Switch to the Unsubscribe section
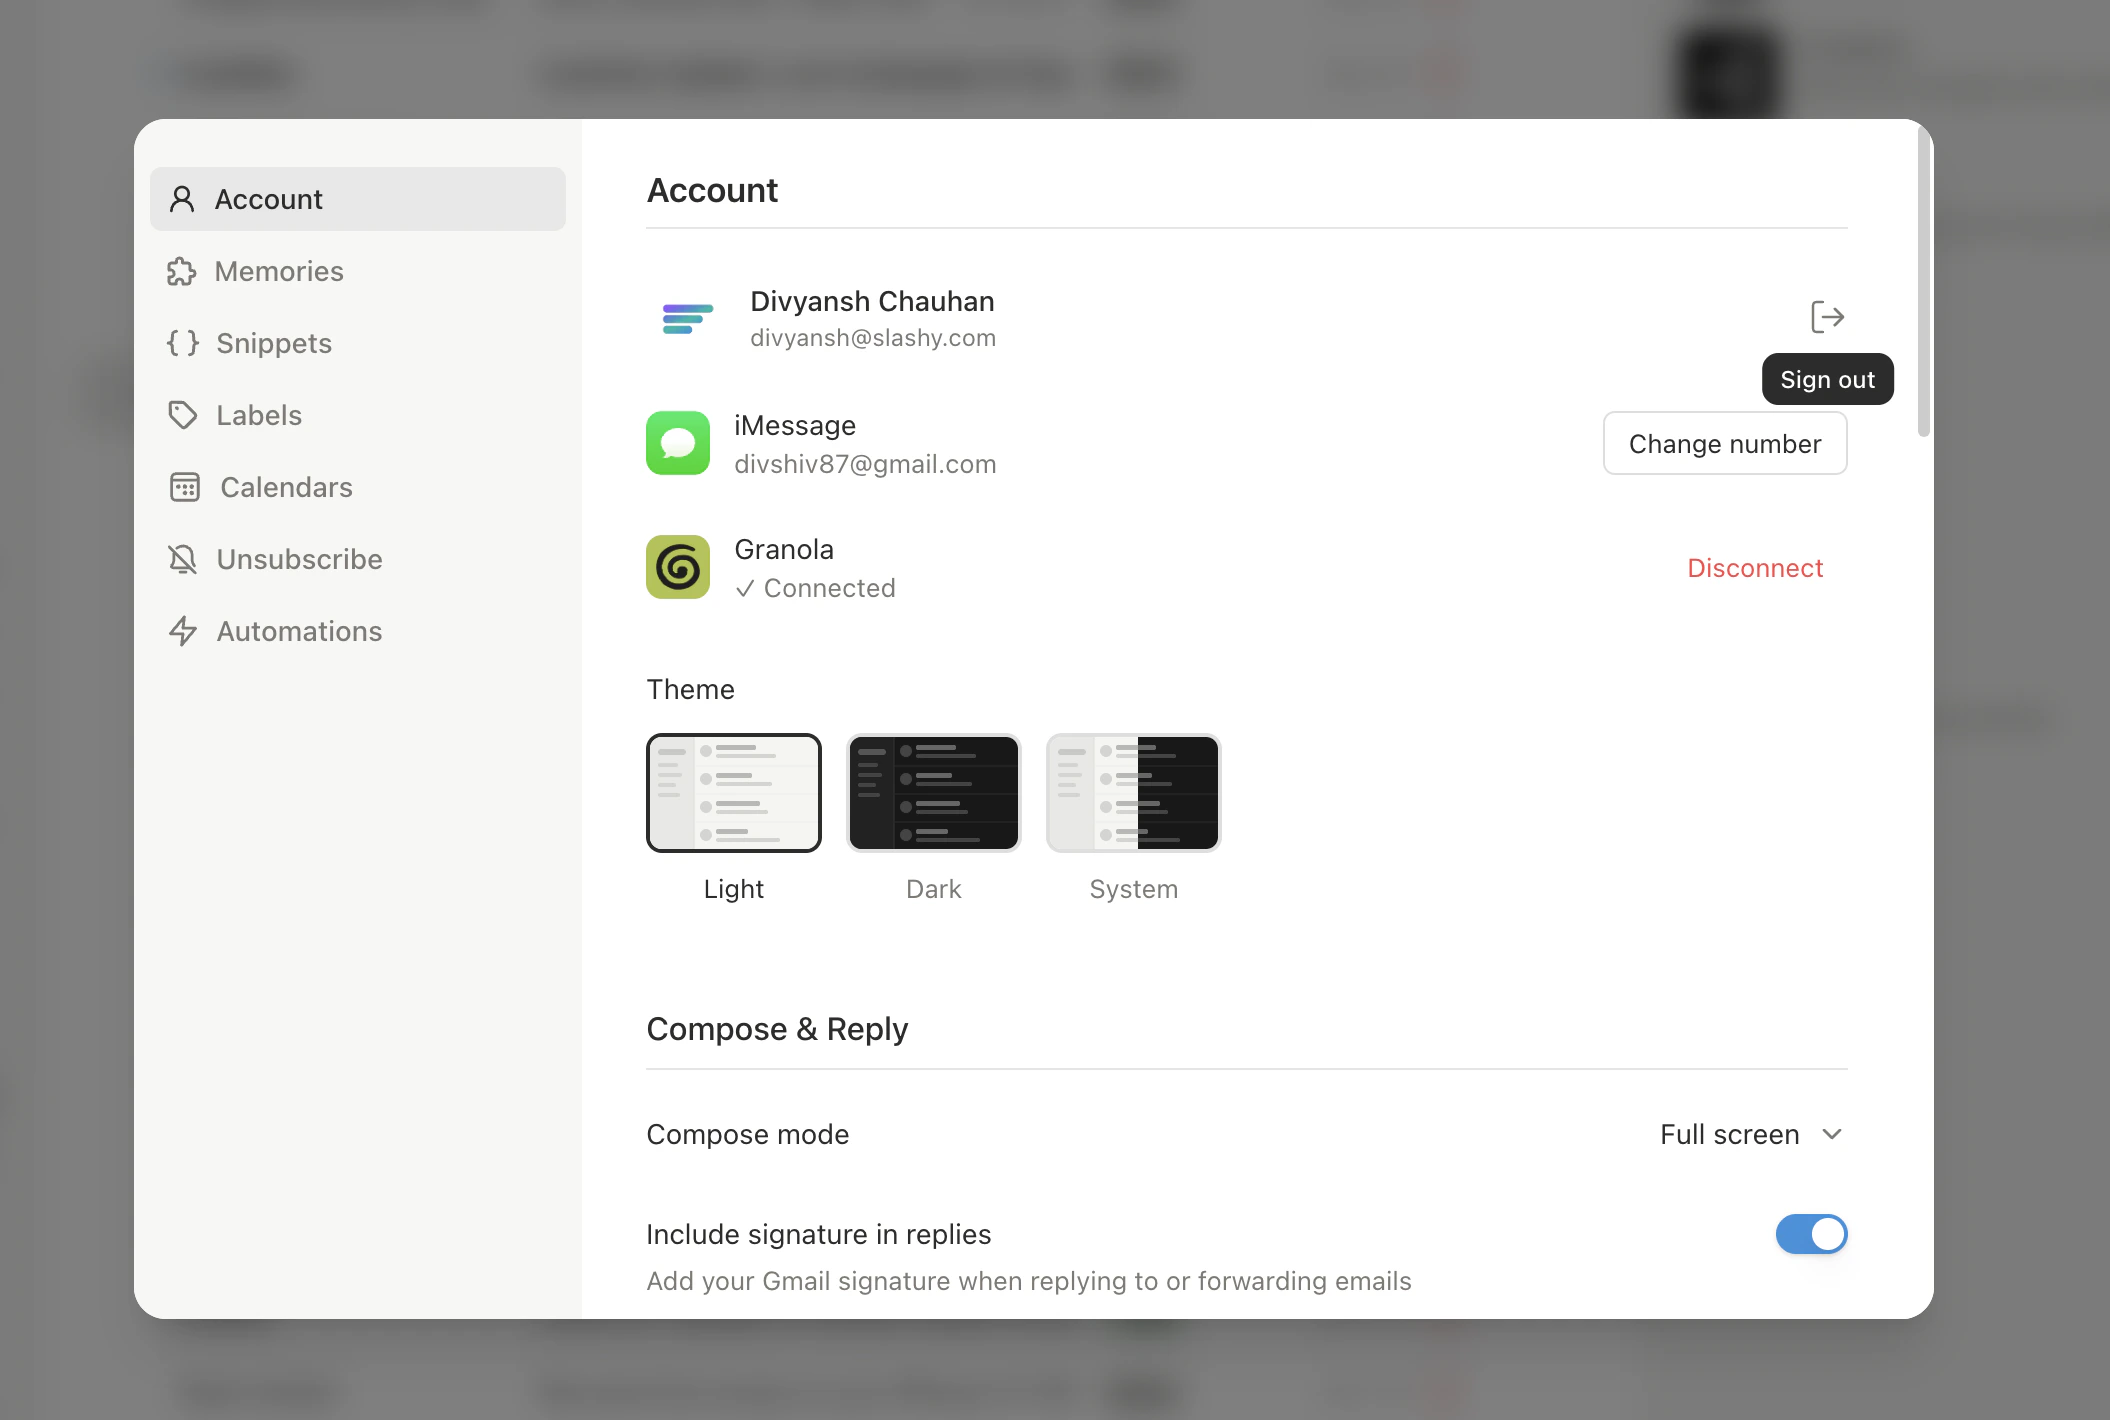2110x1420 pixels. (x=298, y=559)
